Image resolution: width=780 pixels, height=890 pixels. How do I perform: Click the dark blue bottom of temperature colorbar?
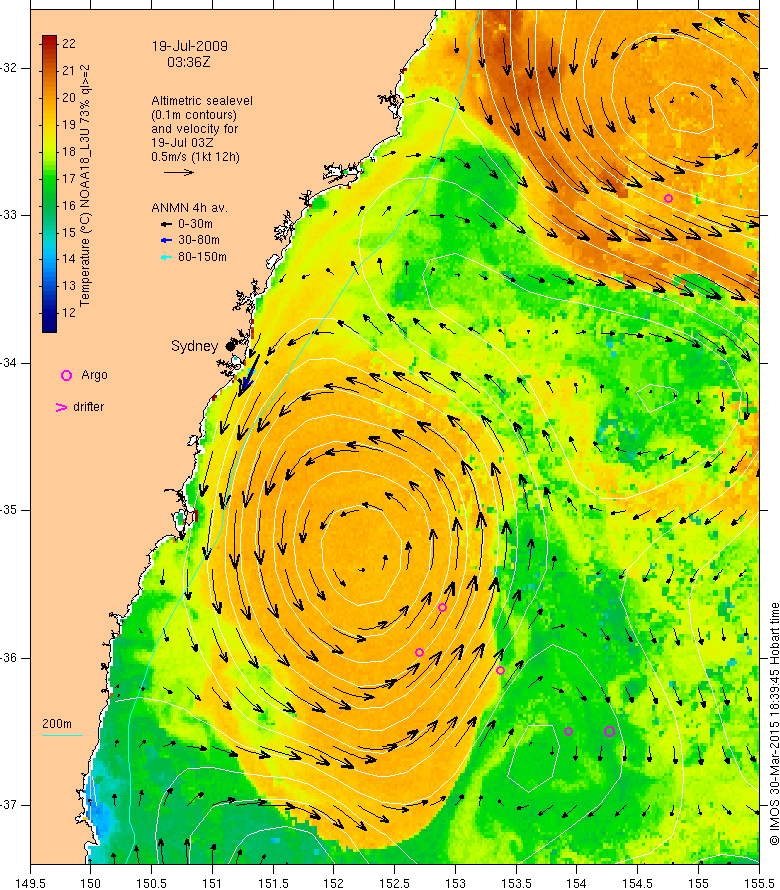tap(49, 325)
